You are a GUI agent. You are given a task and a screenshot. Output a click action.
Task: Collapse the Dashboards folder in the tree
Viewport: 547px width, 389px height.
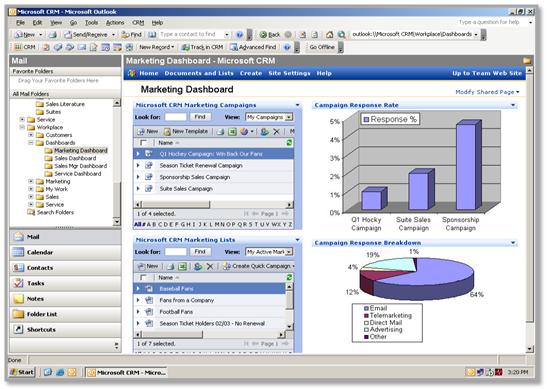point(31,143)
